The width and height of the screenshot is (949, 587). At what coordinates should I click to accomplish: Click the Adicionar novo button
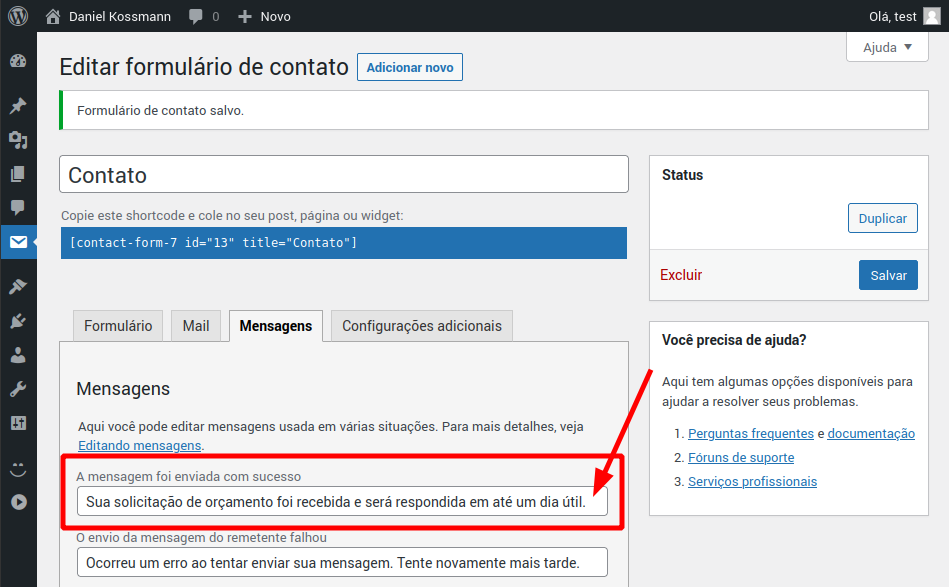(410, 68)
